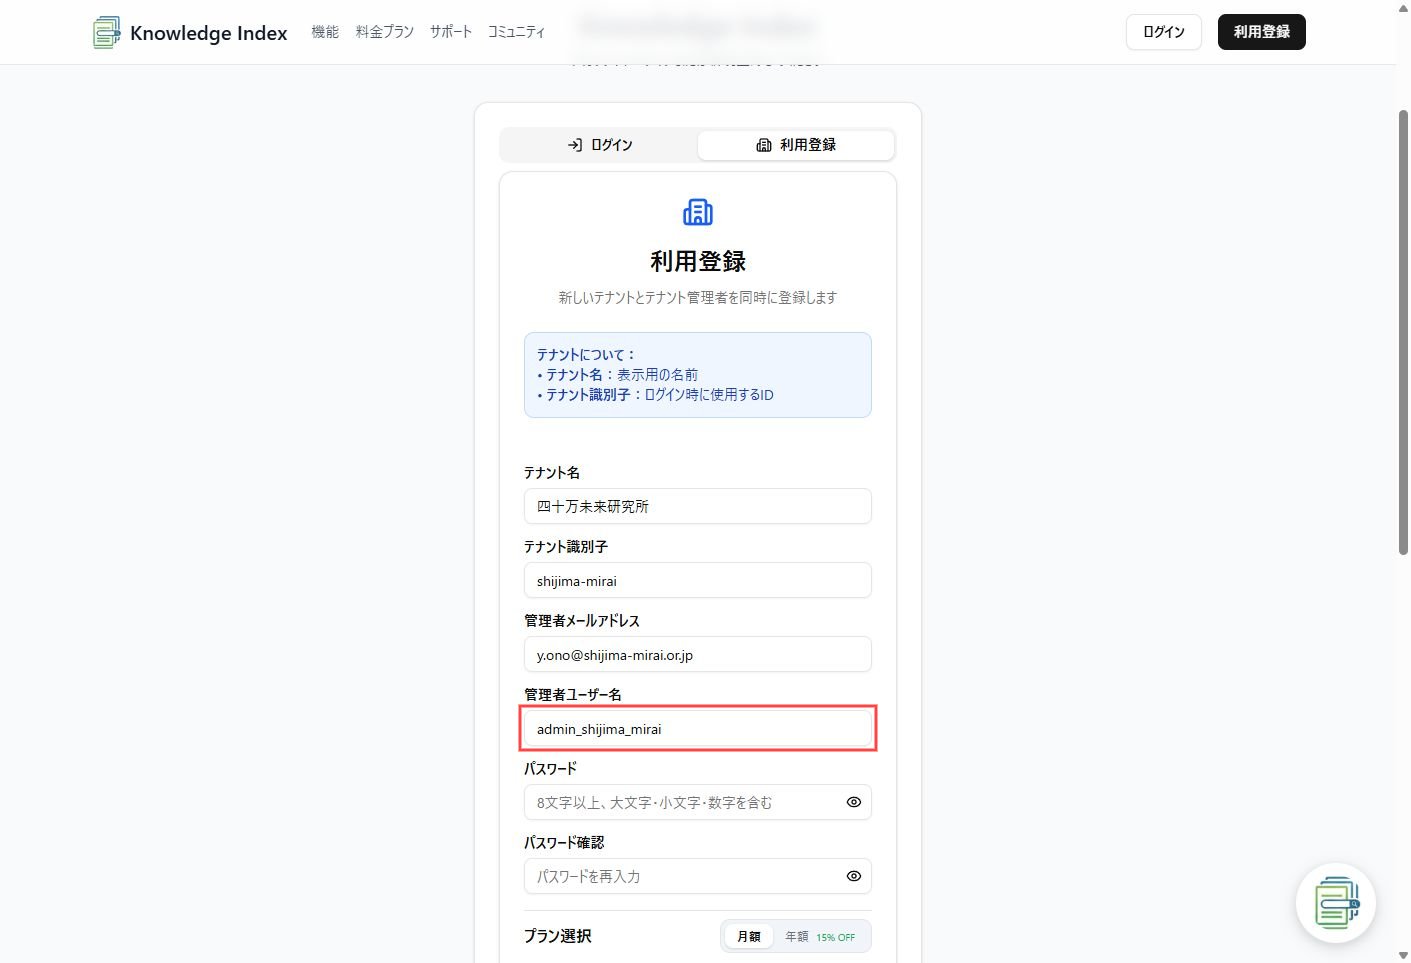The image size is (1411, 963).
Task: Click the Knowledge Index logo icon
Action: [106, 32]
